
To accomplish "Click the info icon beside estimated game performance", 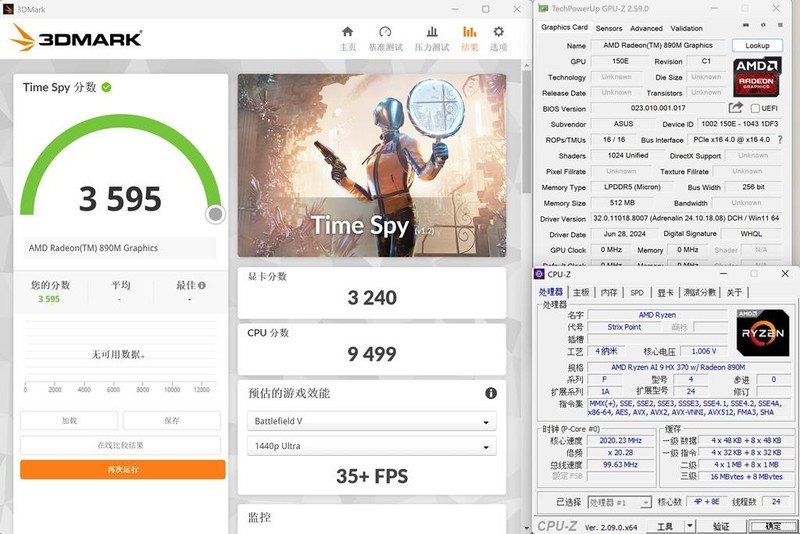I will pos(491,394).
